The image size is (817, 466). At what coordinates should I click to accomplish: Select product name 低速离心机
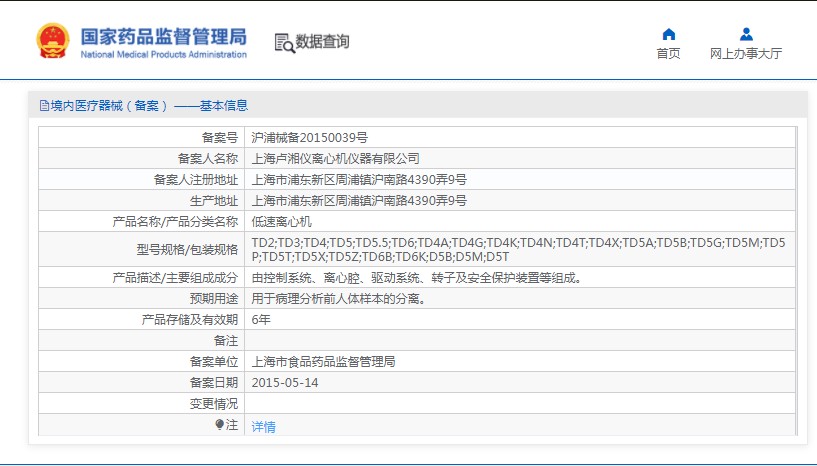pos(281,222)
